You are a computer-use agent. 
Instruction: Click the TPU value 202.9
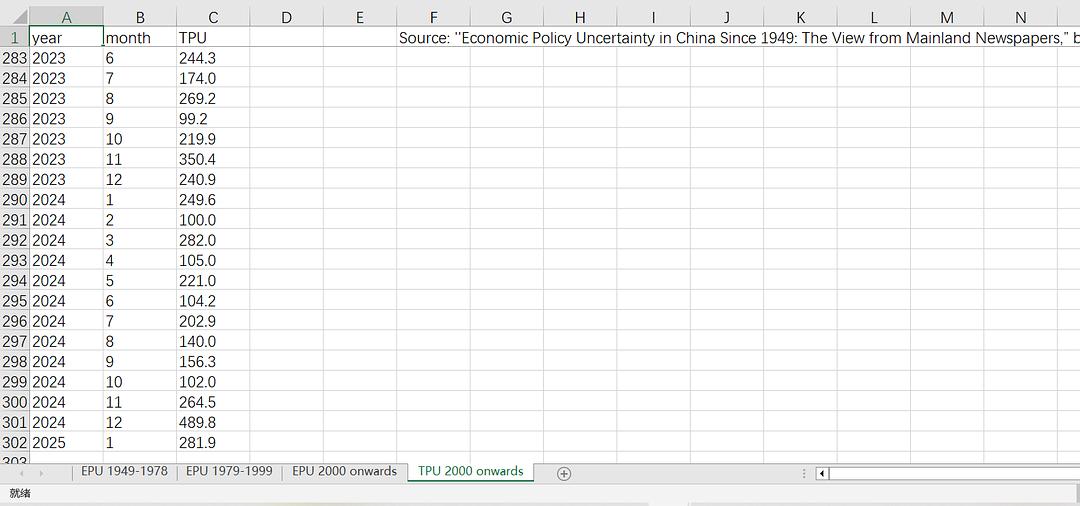tap(213, 321)
